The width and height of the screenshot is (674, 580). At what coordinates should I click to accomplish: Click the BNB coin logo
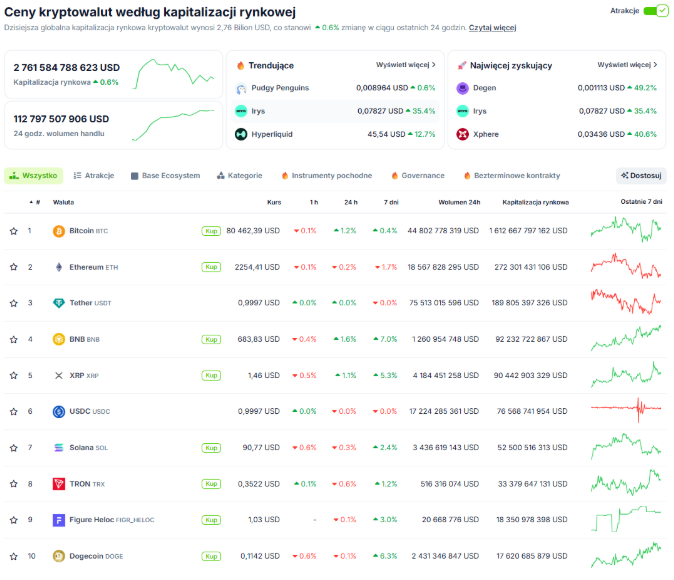tap(58, 339)
